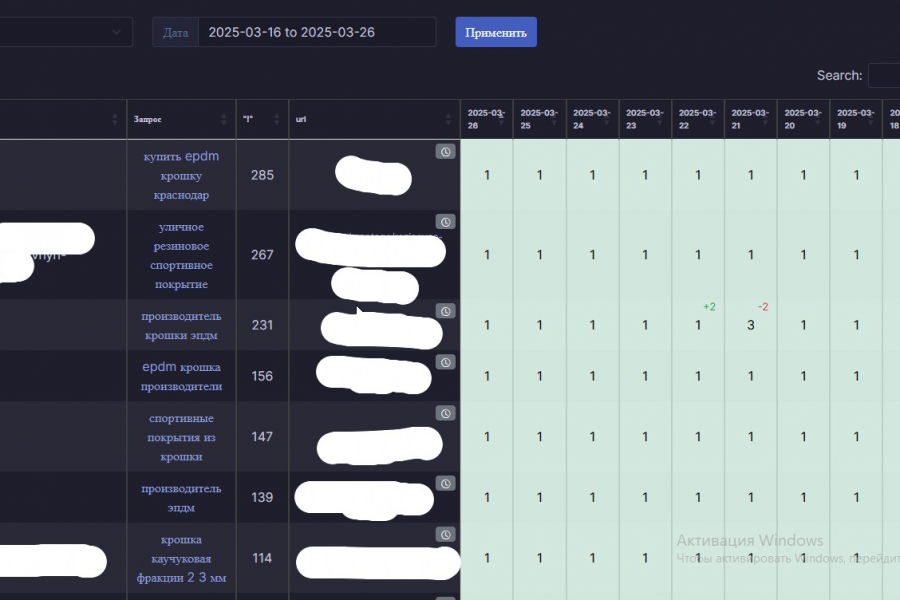Sort by the 2025-03-22 column header
This screenshot has height=600, width=900.
[x=697, y=119]
